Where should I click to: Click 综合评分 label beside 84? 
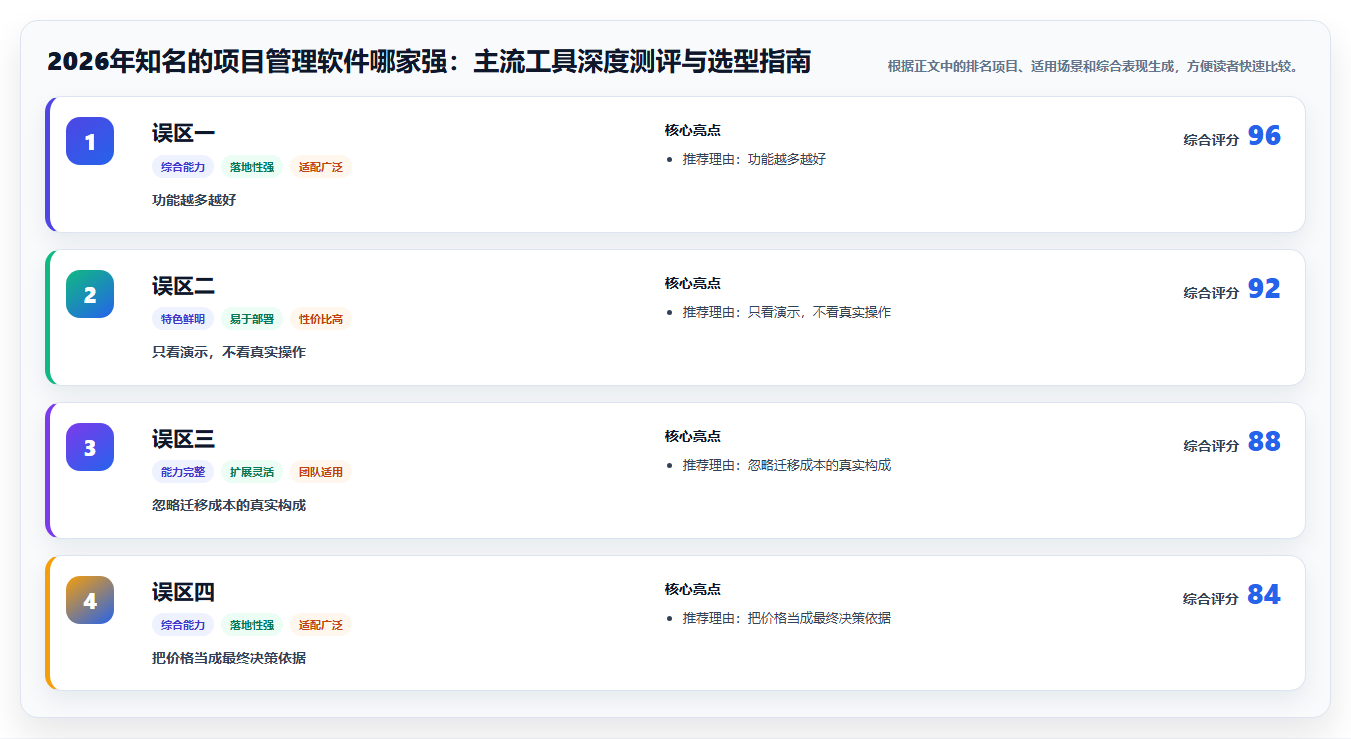coord(1211,599)
